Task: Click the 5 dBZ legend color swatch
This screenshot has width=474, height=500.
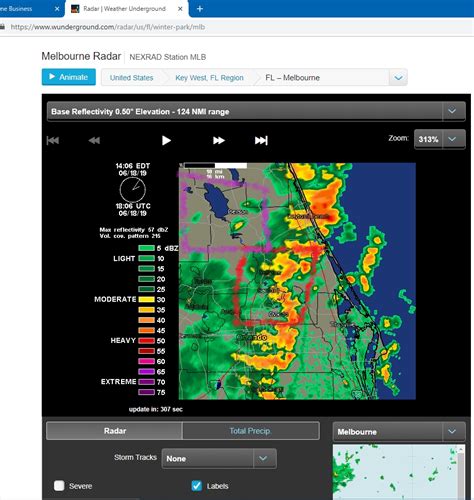Action: pos(146,248)
